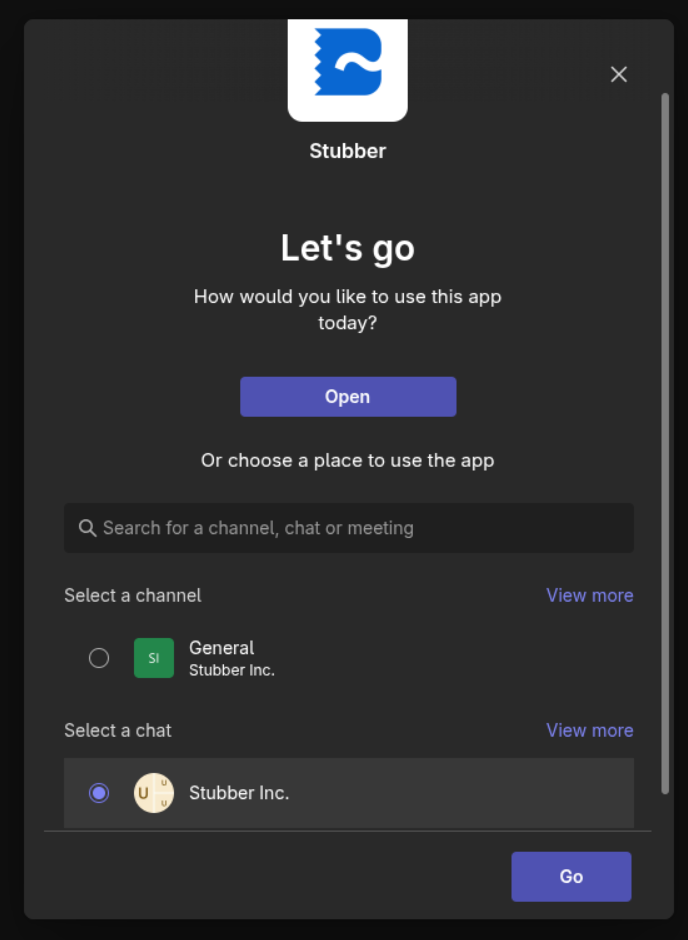
Task: Select the General channel radio button
Action: pos(99,658)
